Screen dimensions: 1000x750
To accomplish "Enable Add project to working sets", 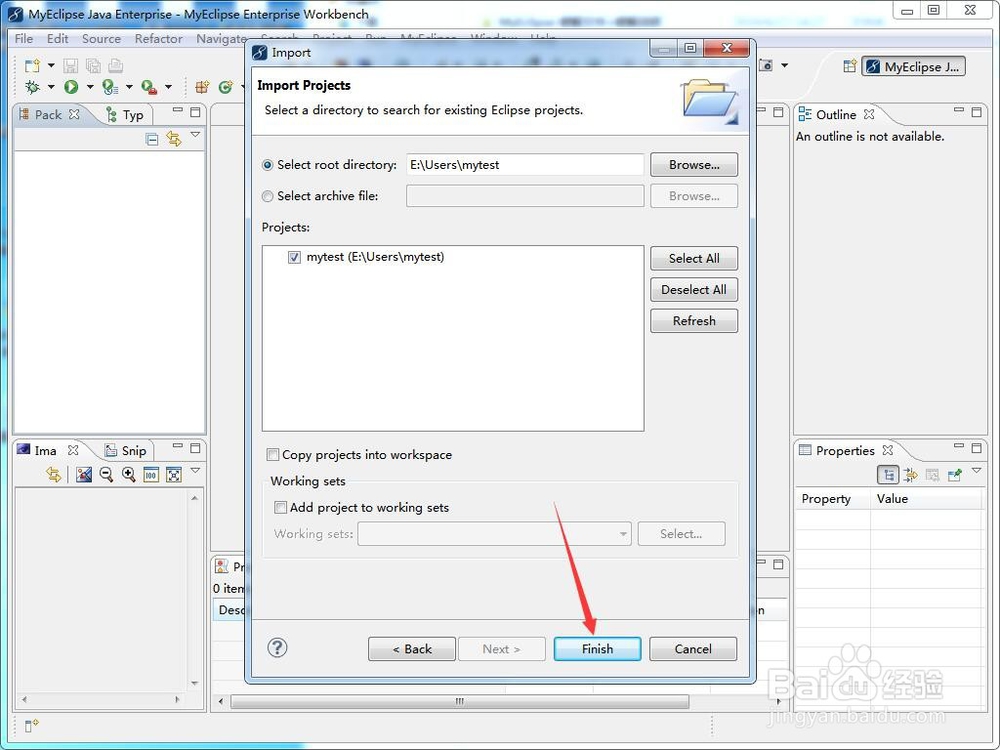I will point(281,508).
